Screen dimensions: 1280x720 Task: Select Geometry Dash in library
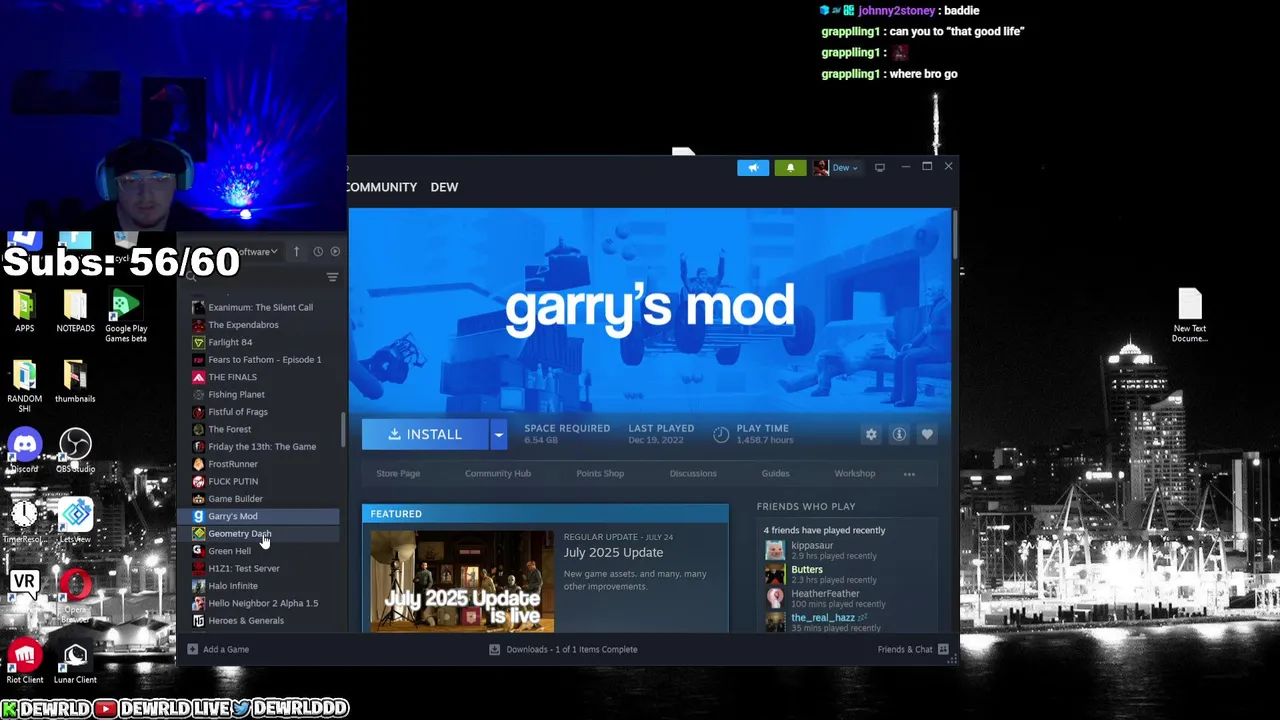258,534
